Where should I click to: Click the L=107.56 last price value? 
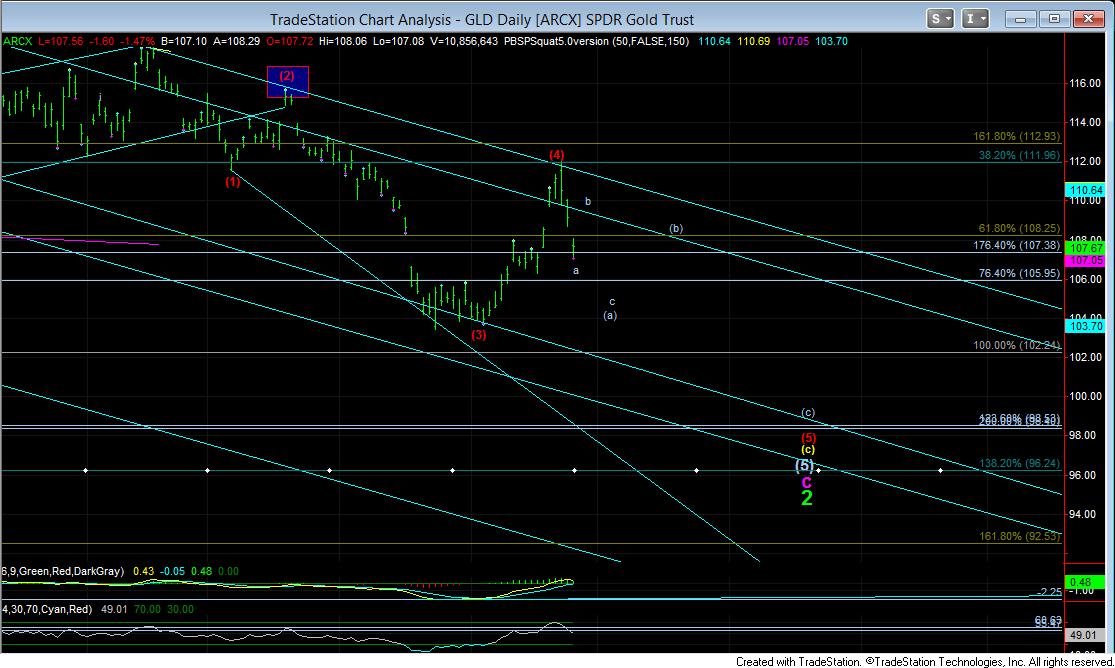[60, 41]
